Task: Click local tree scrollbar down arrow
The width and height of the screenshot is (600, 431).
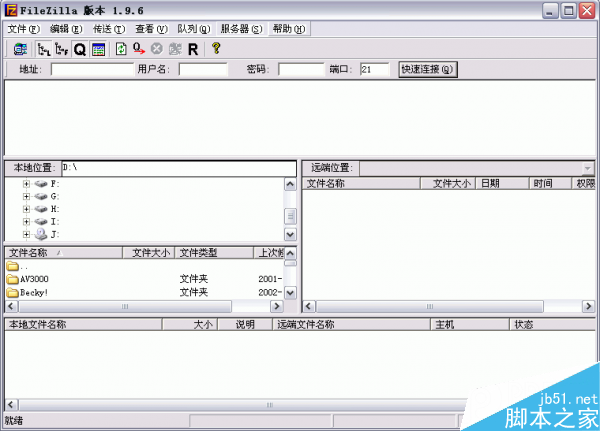Action: click(290, 234)
